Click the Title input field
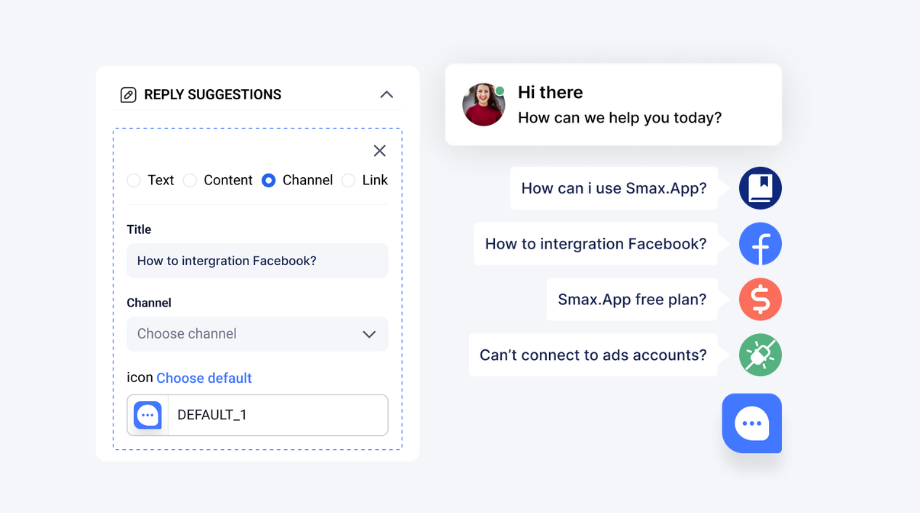Screen dimensions: 920x513 [x=258, y=261]
